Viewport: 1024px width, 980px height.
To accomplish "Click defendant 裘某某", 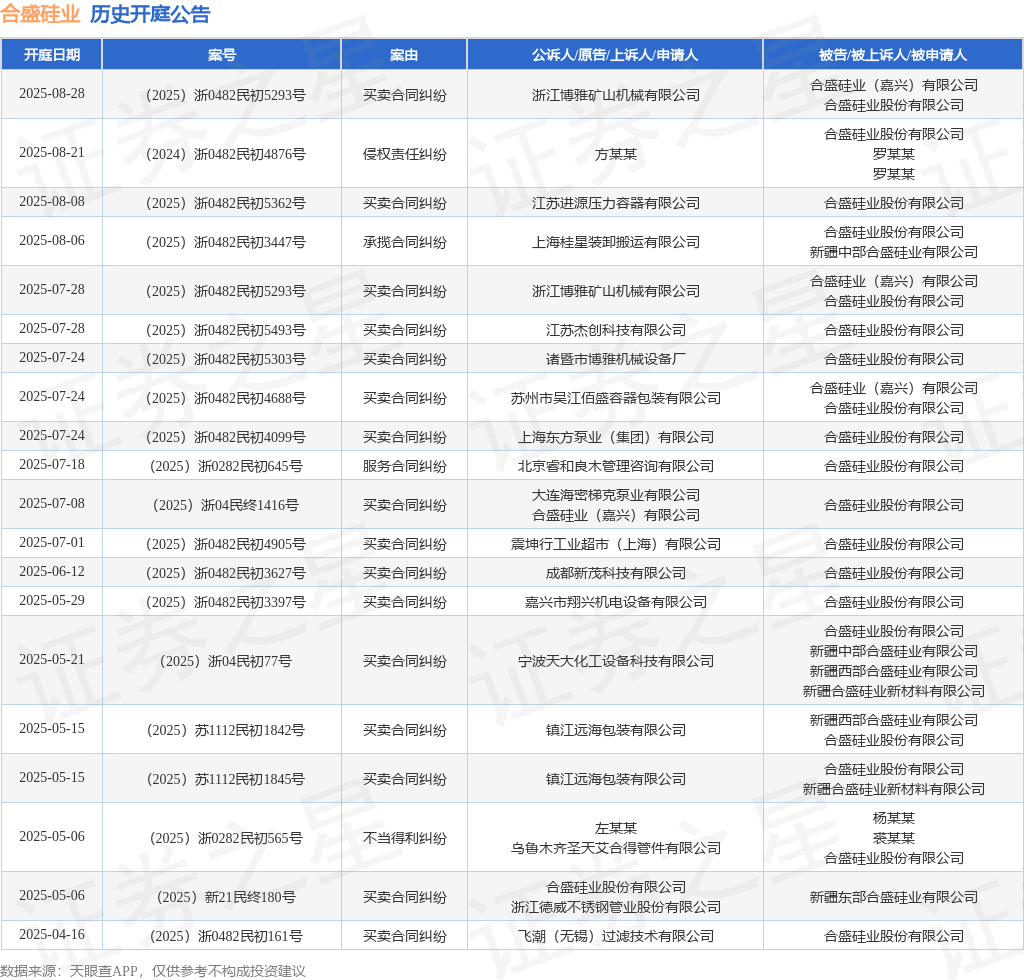I will pos(893,838).
